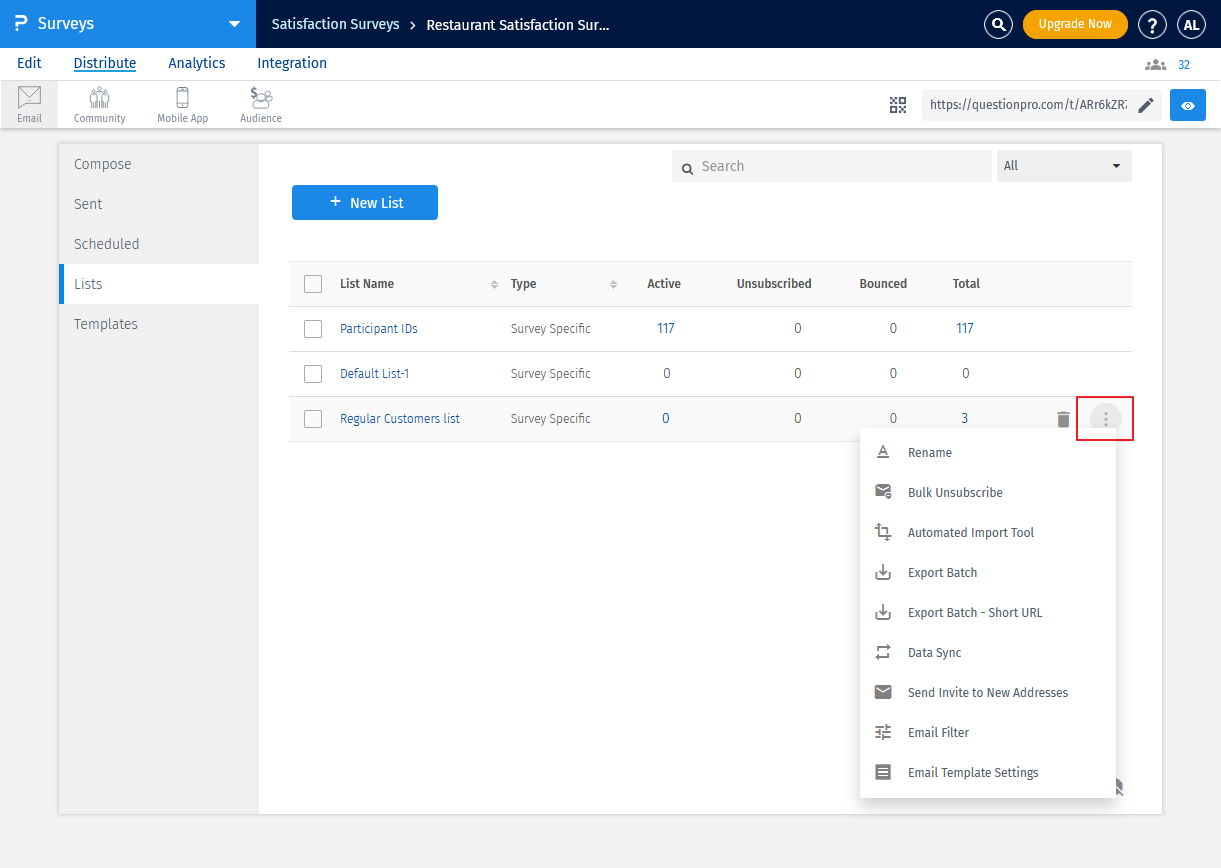Click the pencil icon to edit survey URL
The image size is (1221, 868).
pos(1146,105)
